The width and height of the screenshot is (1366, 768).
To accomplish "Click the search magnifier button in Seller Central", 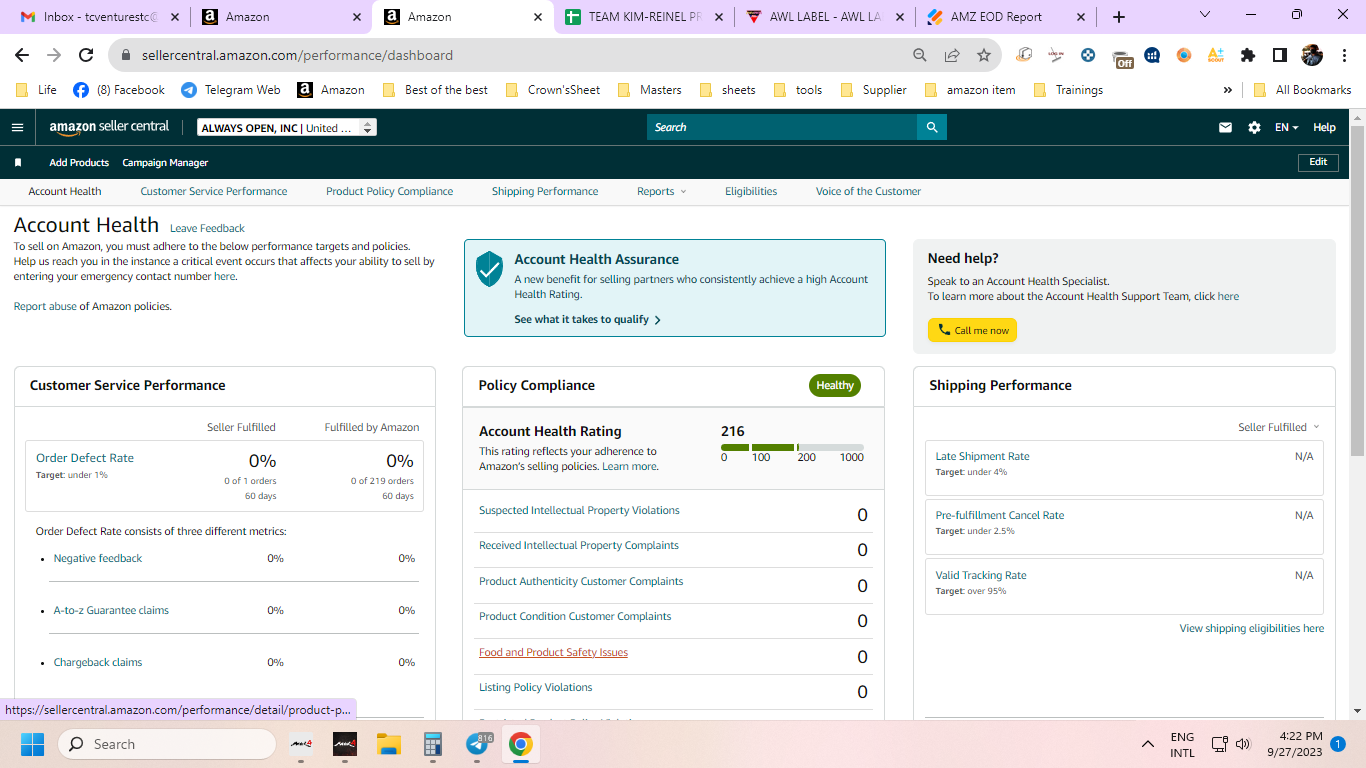I will pyautogui.click(x=932, y=127).
